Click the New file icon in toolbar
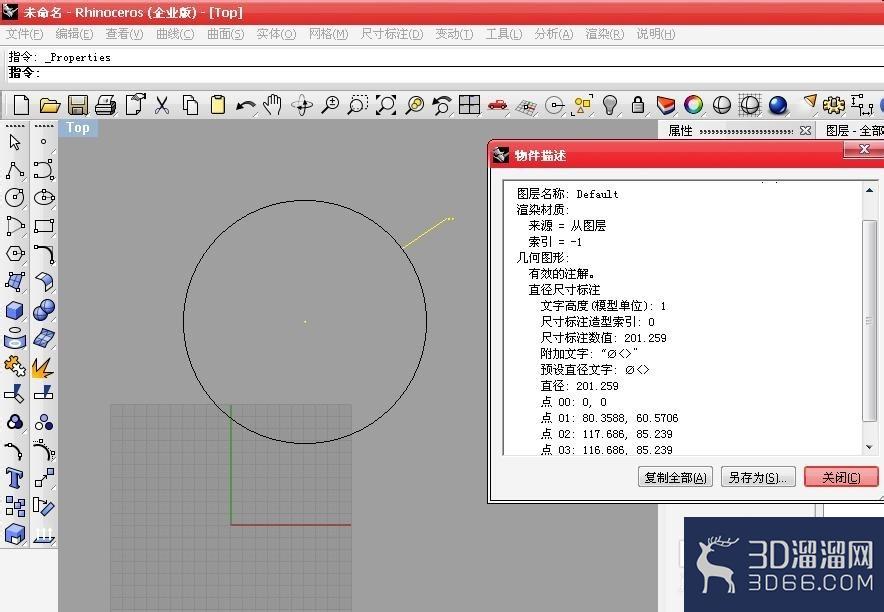The height and width of the screenshot is (612, 884). [21, 105]
